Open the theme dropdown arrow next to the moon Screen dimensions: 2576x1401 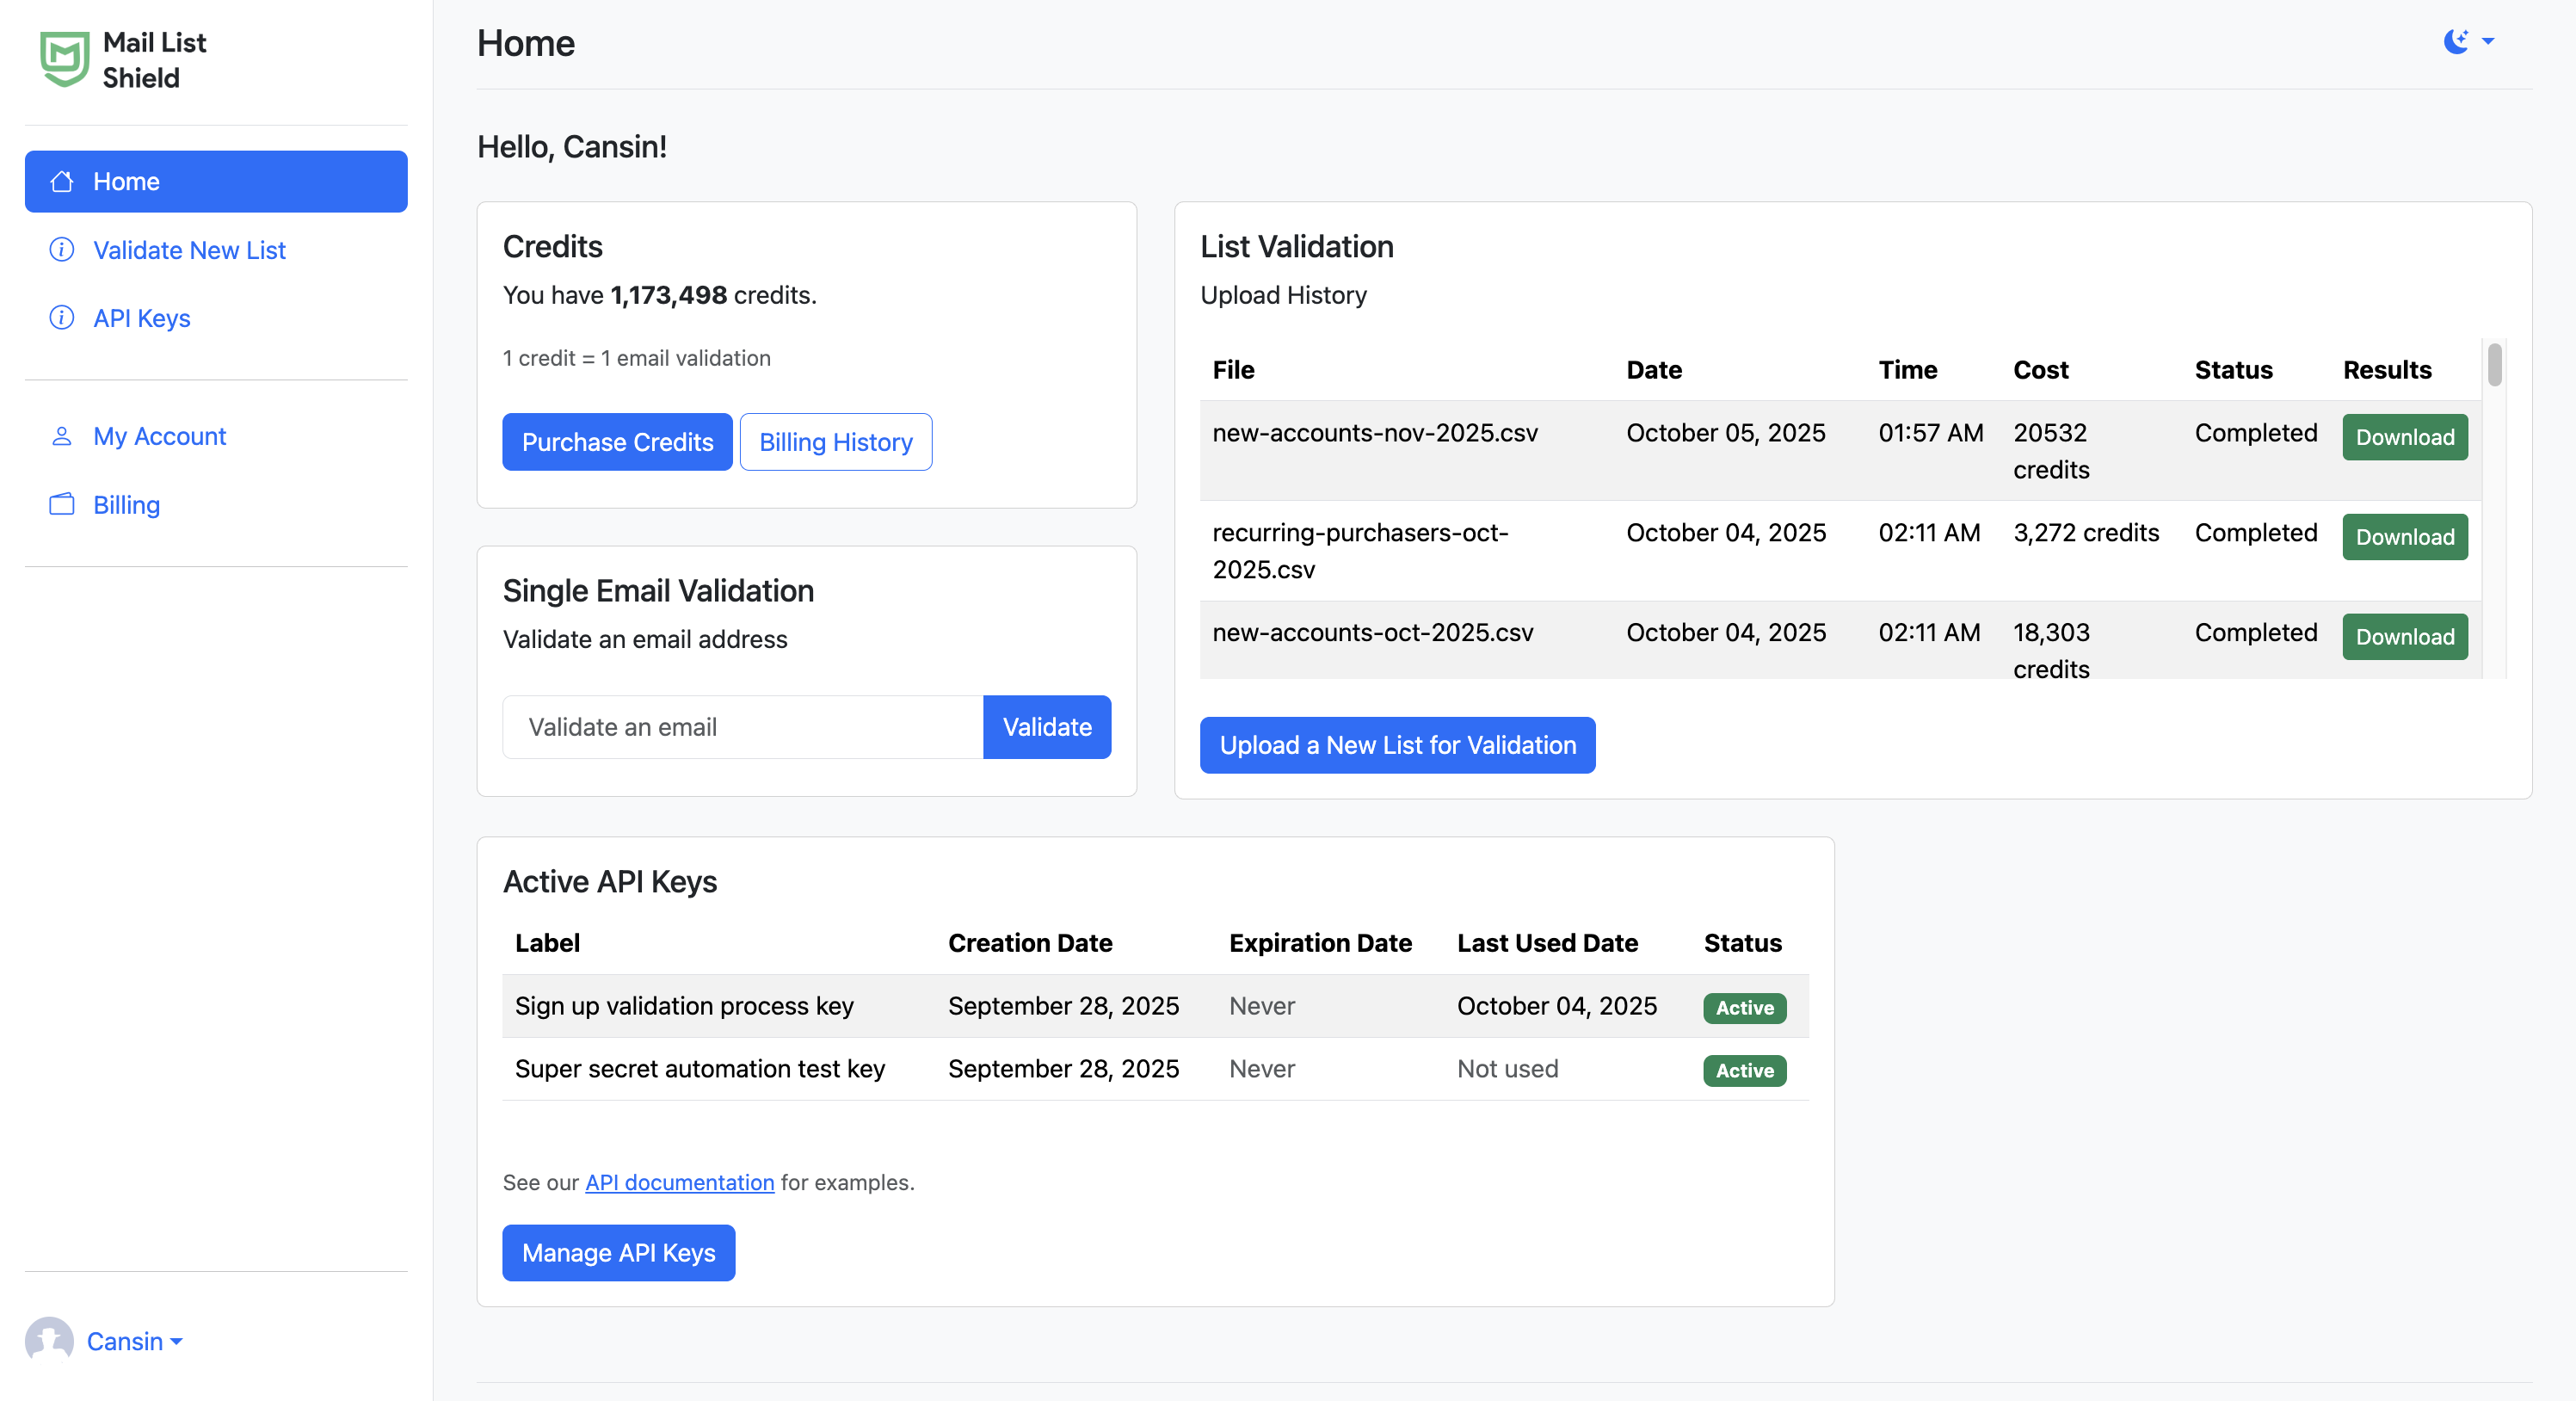pos(2489,42)
